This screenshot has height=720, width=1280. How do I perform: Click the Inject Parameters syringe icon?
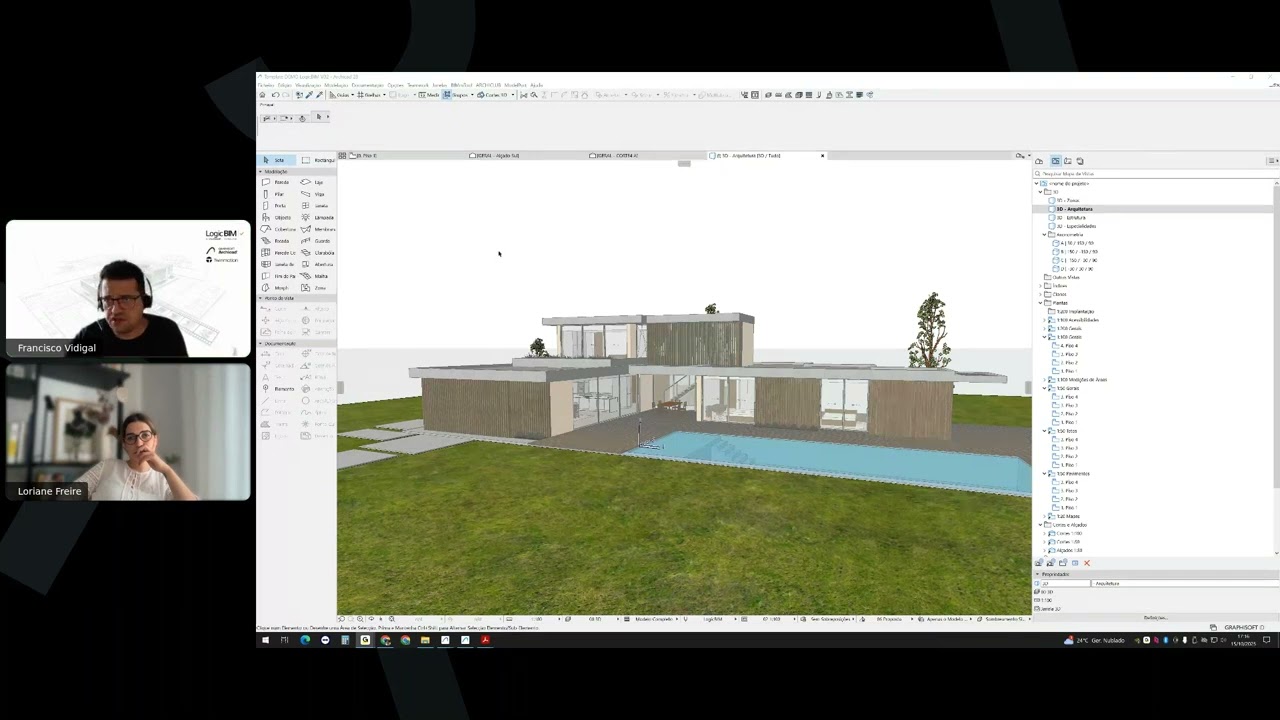pos(319,95)
